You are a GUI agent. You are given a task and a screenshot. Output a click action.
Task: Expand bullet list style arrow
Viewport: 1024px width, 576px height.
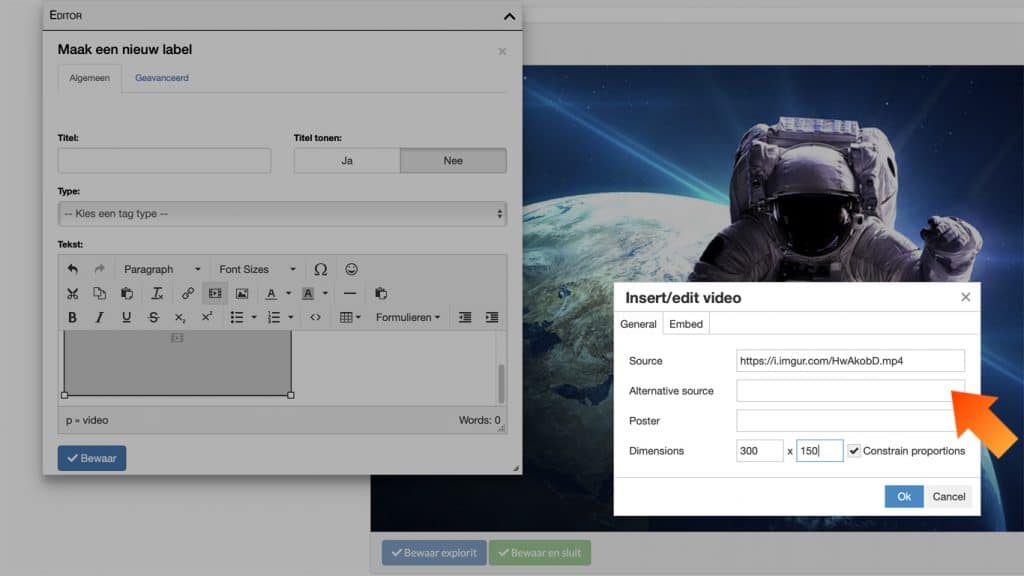(254, 317)
